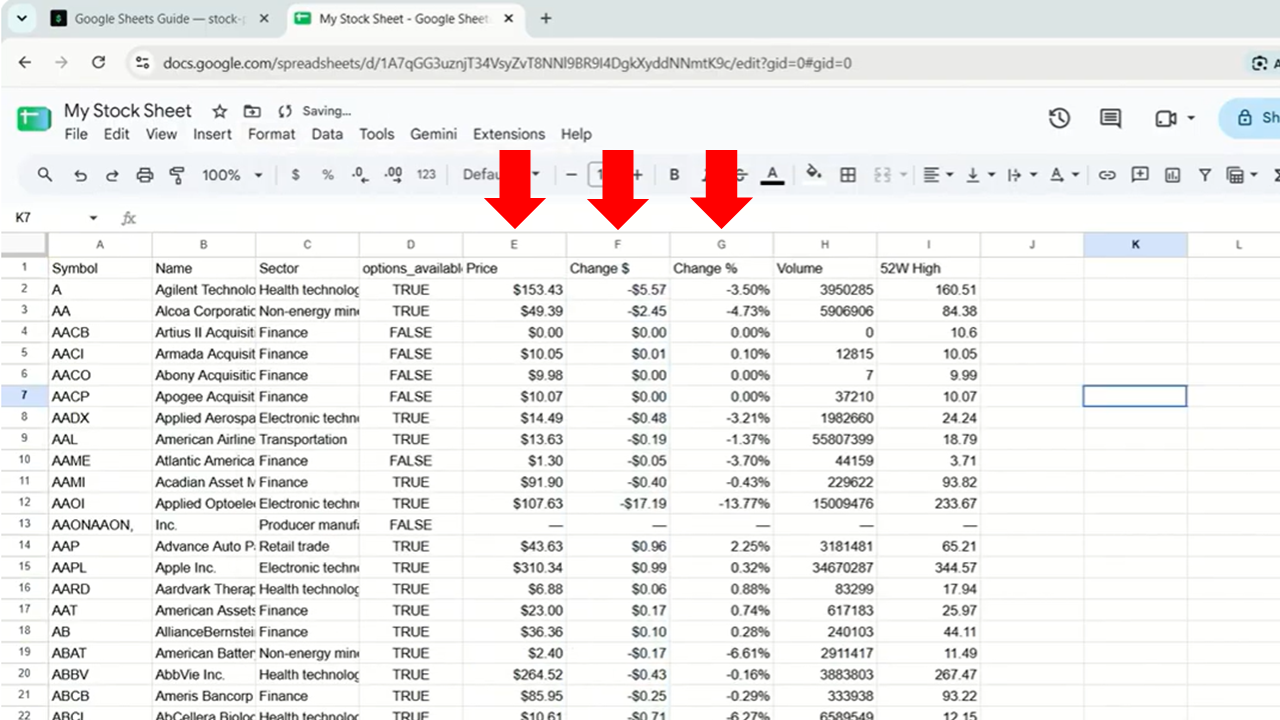
Task: Print the spreadsheet
Action: click(145, 175)
